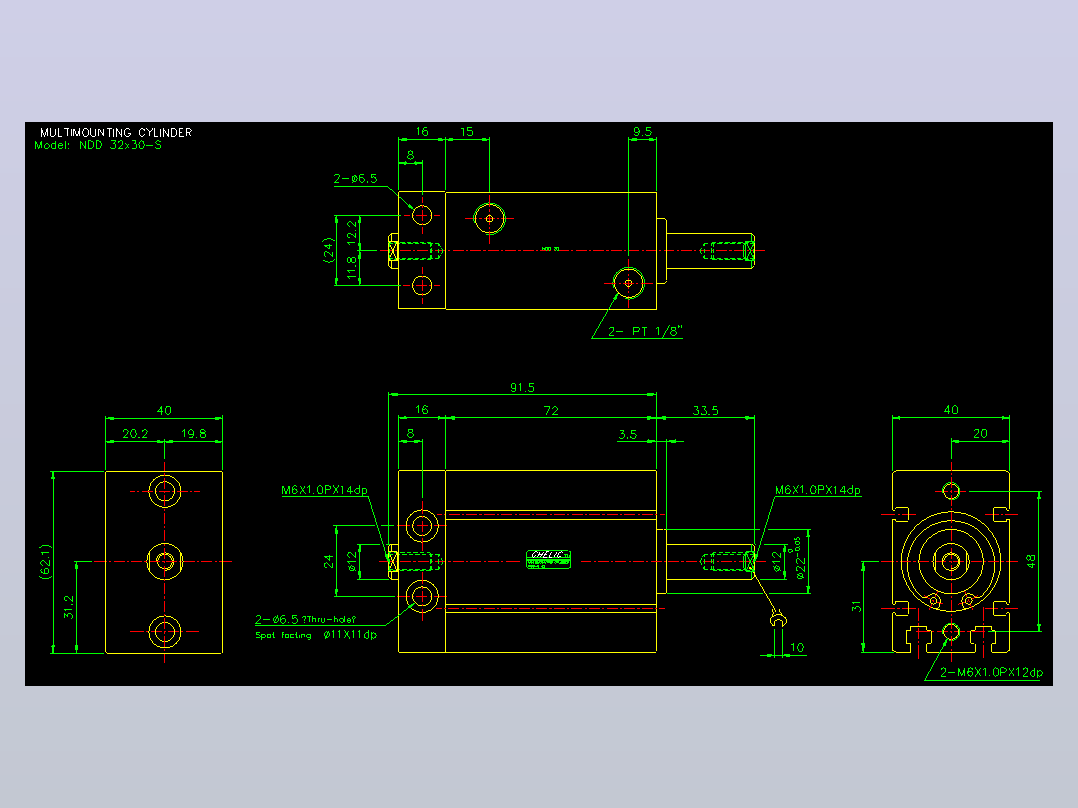Click the 2- PT 1/8" port callout

[645, 331]
